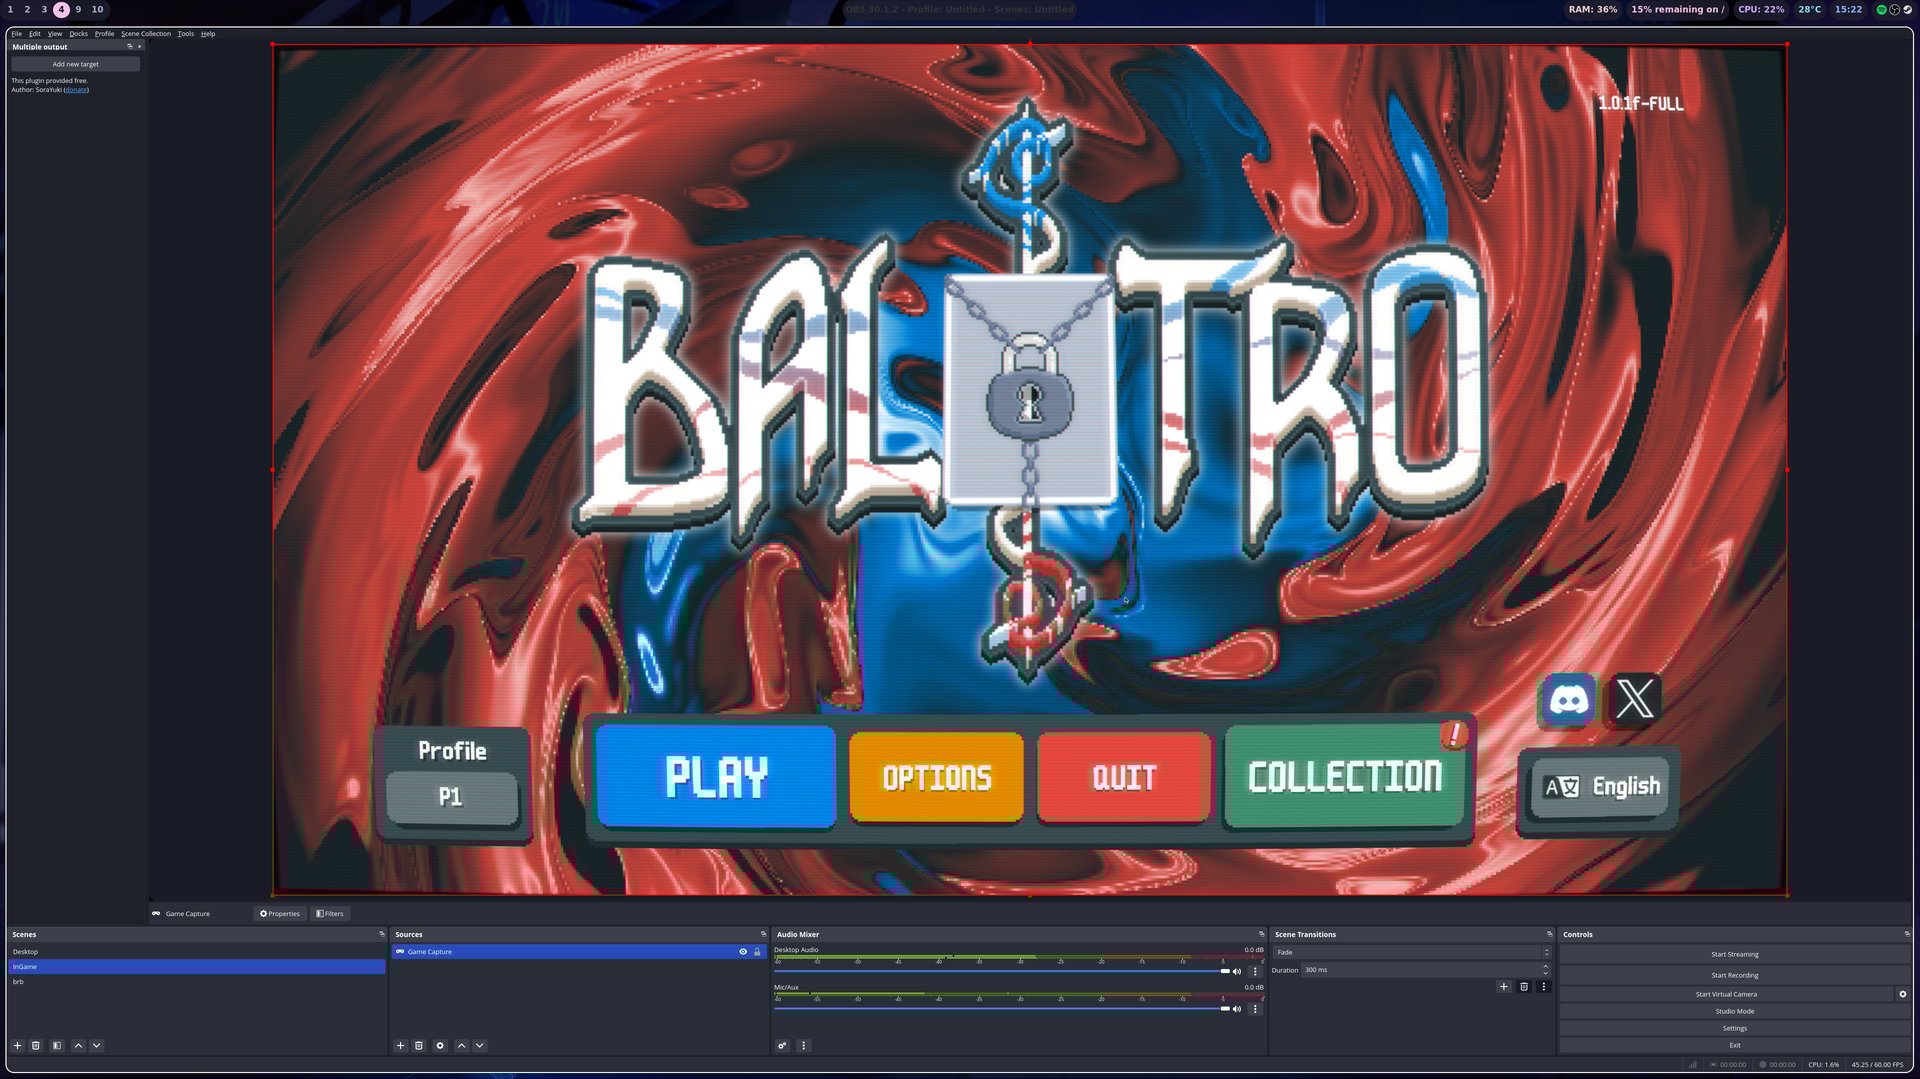Open source Properties button
The height and width of the screenshot is (1079, 1920).
(x=280, y=913)
